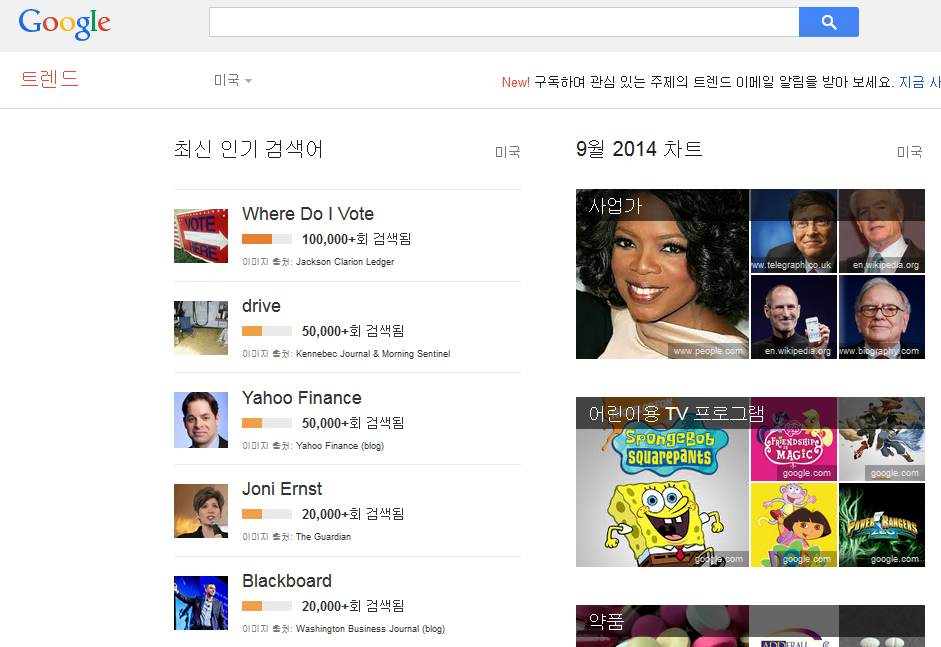Open the red 트렌드 title link
The height and width of the screenshot is (647, 941).
tap(49, 79)
